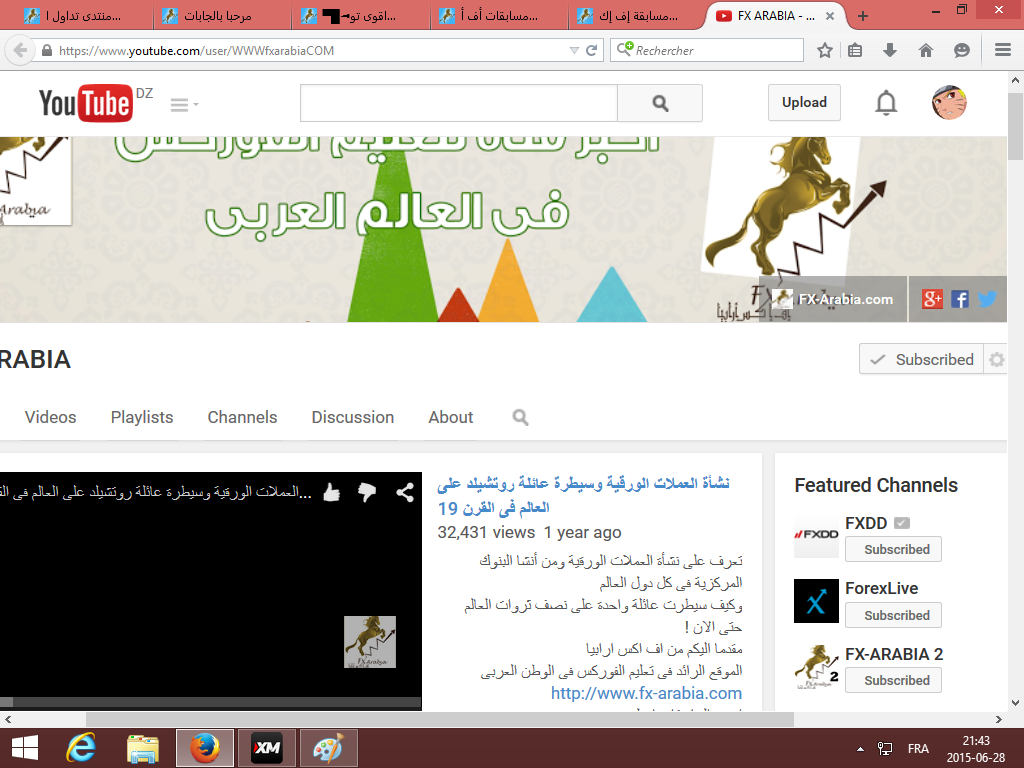Open the downloads arrow icon
The width and height of the screenshot is (1024, 768).
coord(889,50)
